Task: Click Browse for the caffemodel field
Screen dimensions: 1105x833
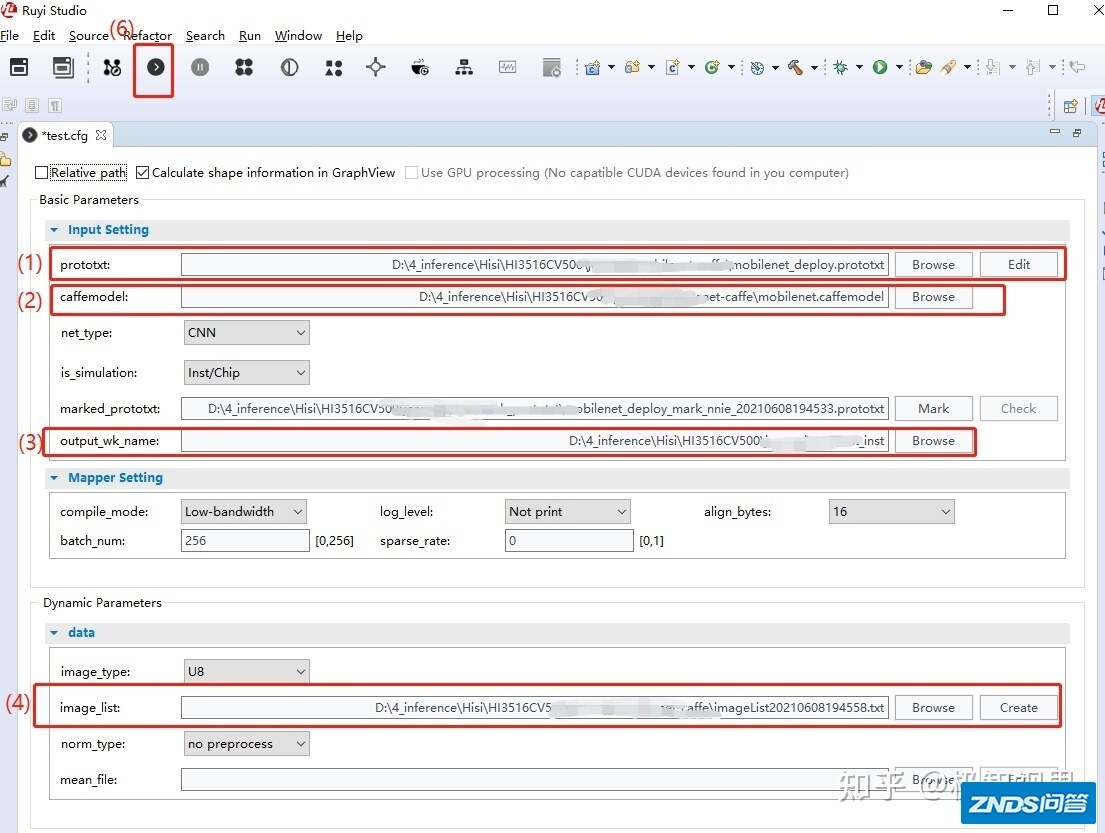Action: [934, 297]
